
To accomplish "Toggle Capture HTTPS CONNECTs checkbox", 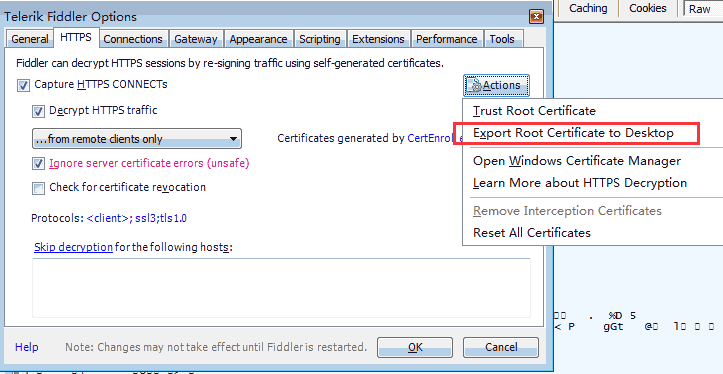I will click(x=24, y=85).
